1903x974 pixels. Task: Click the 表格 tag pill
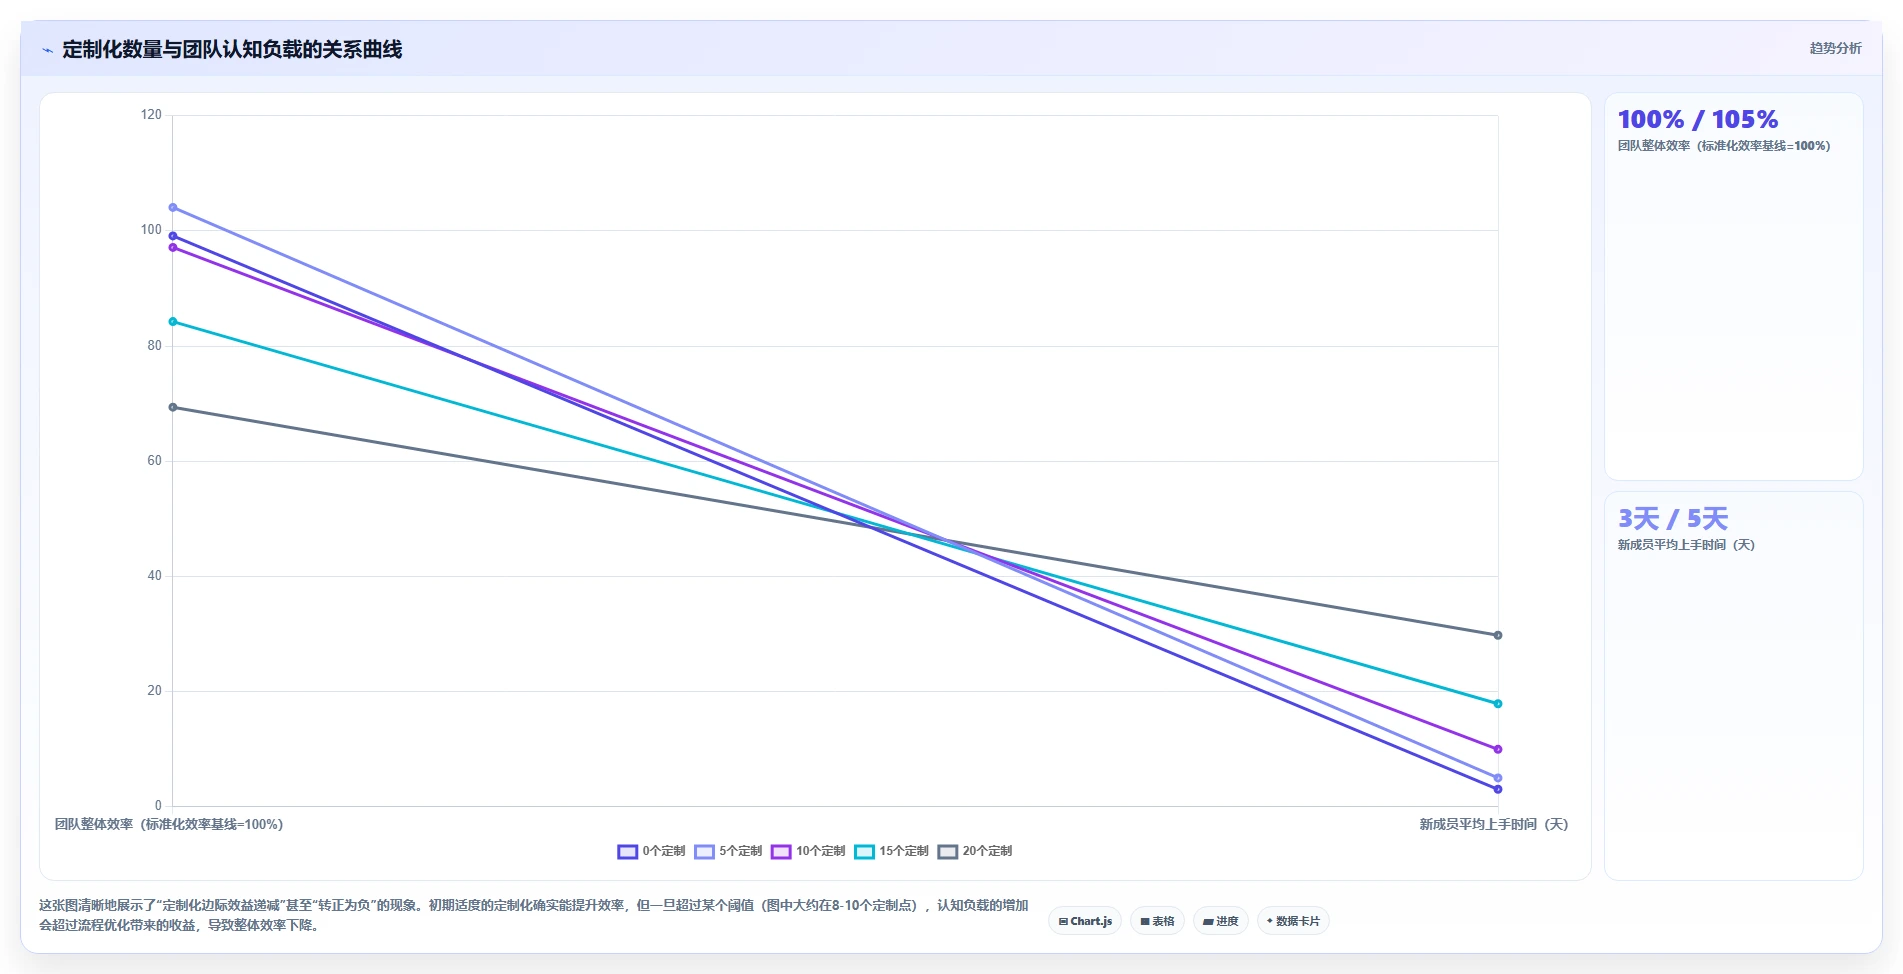(1157, 921)
